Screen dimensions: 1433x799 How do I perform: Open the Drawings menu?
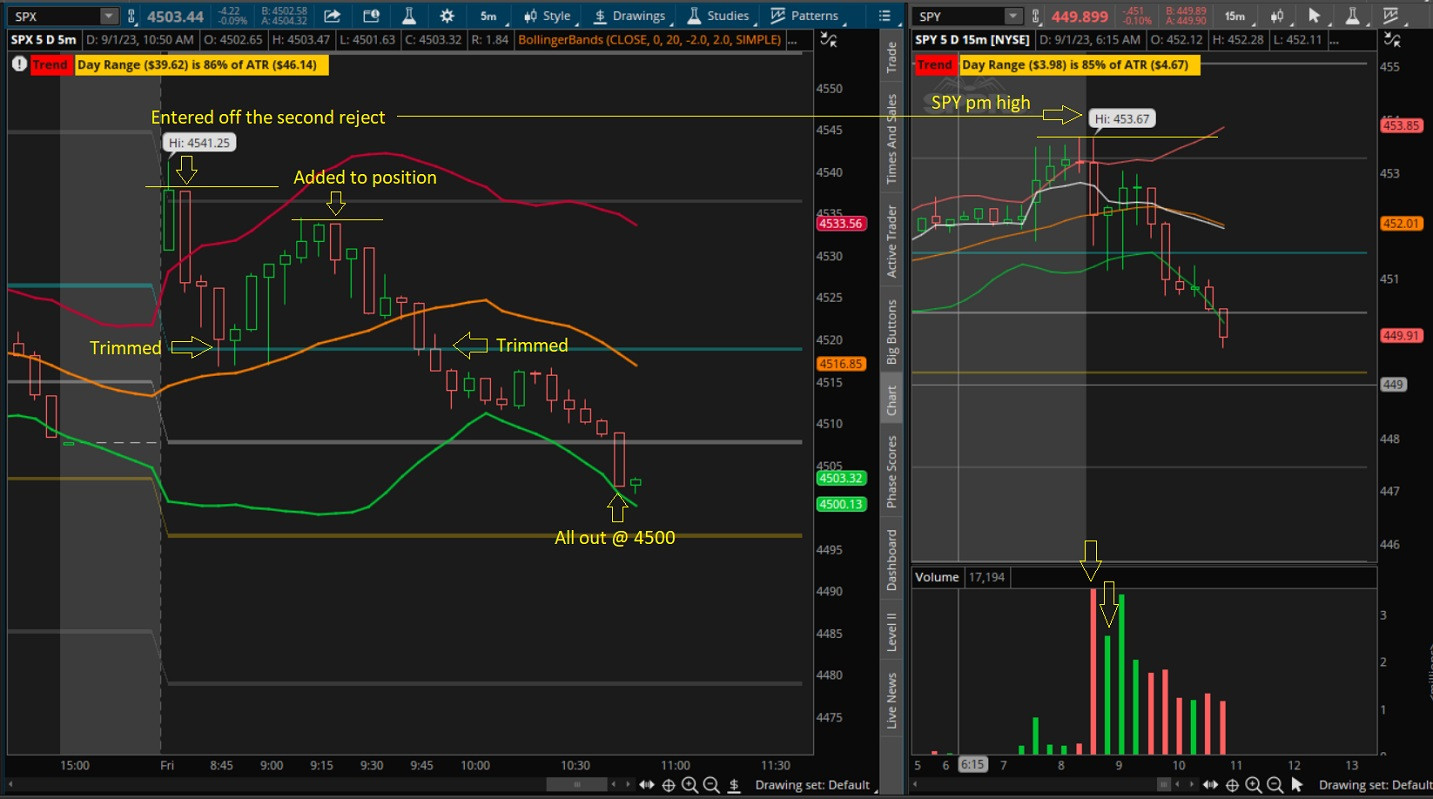click(x=629, y=16)
